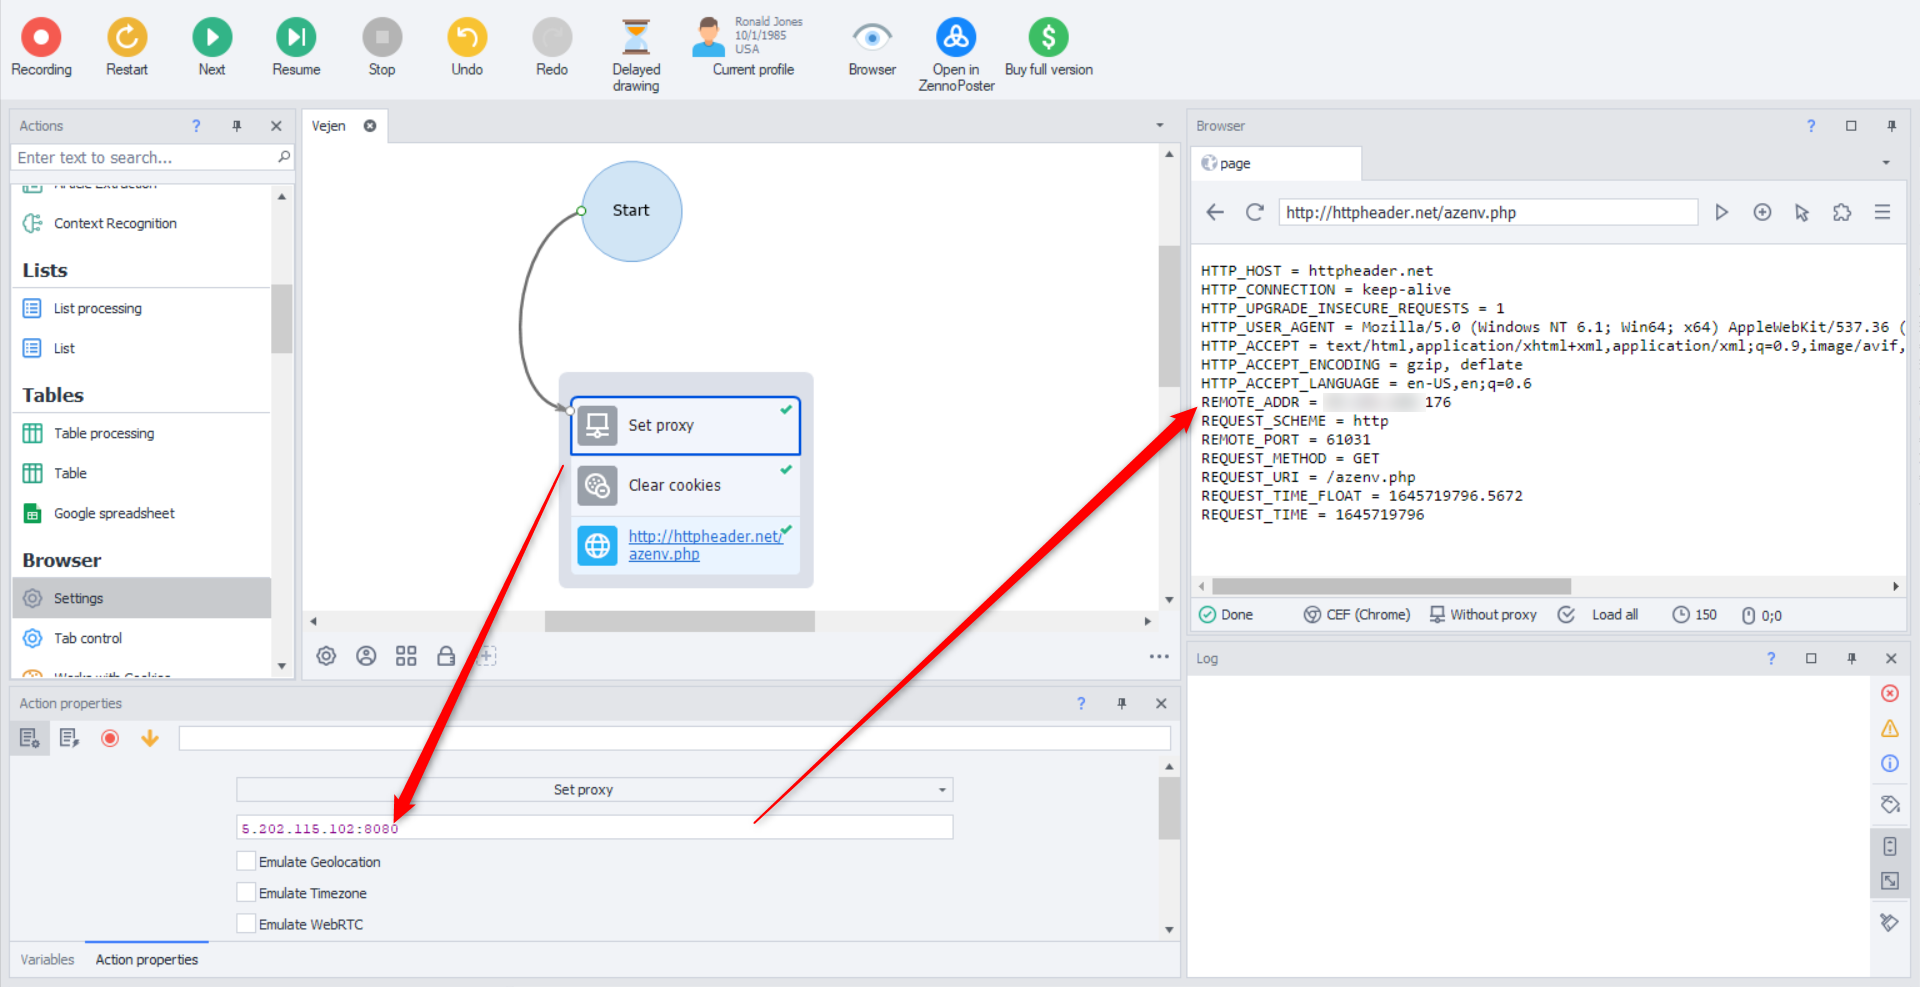Show warnings filter in Log panel
This screenshot has width=1920, height=987.
pos(1889,729)
